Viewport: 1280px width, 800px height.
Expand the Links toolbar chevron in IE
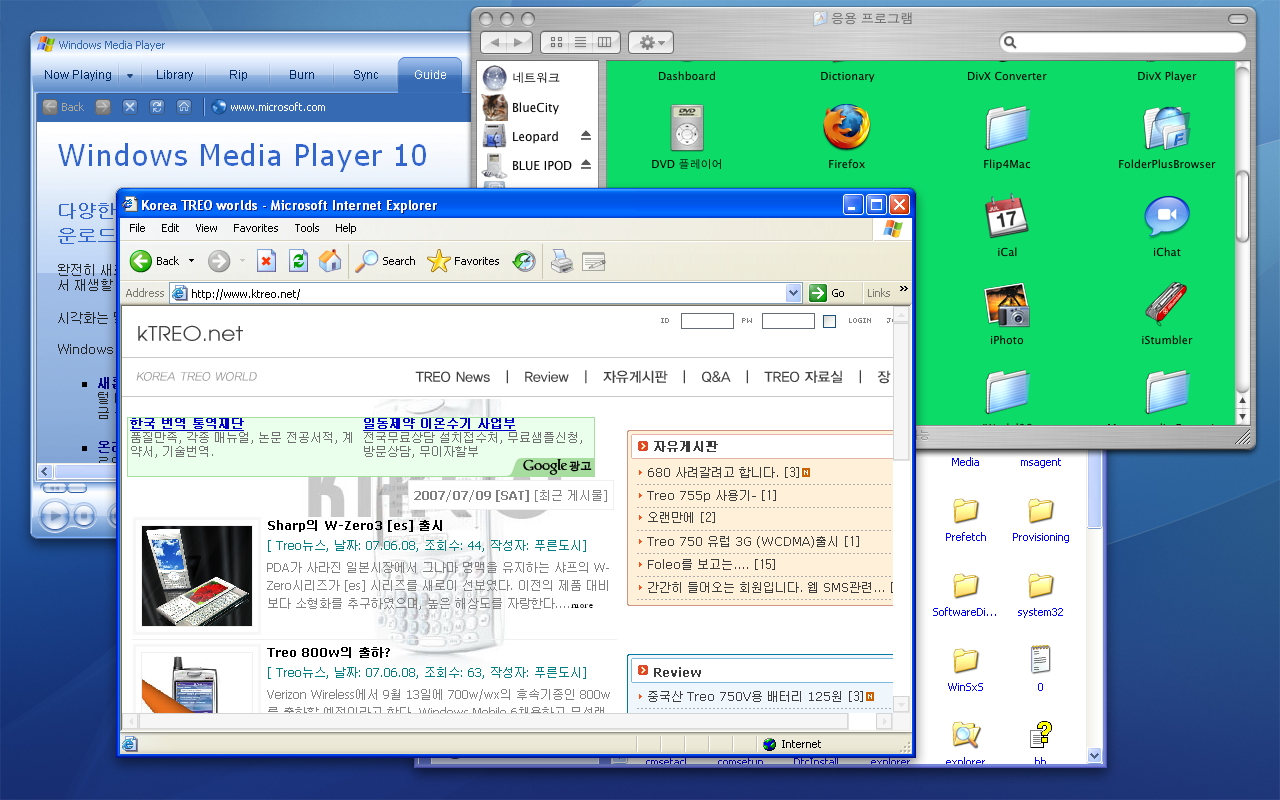(x=903, y=289)
